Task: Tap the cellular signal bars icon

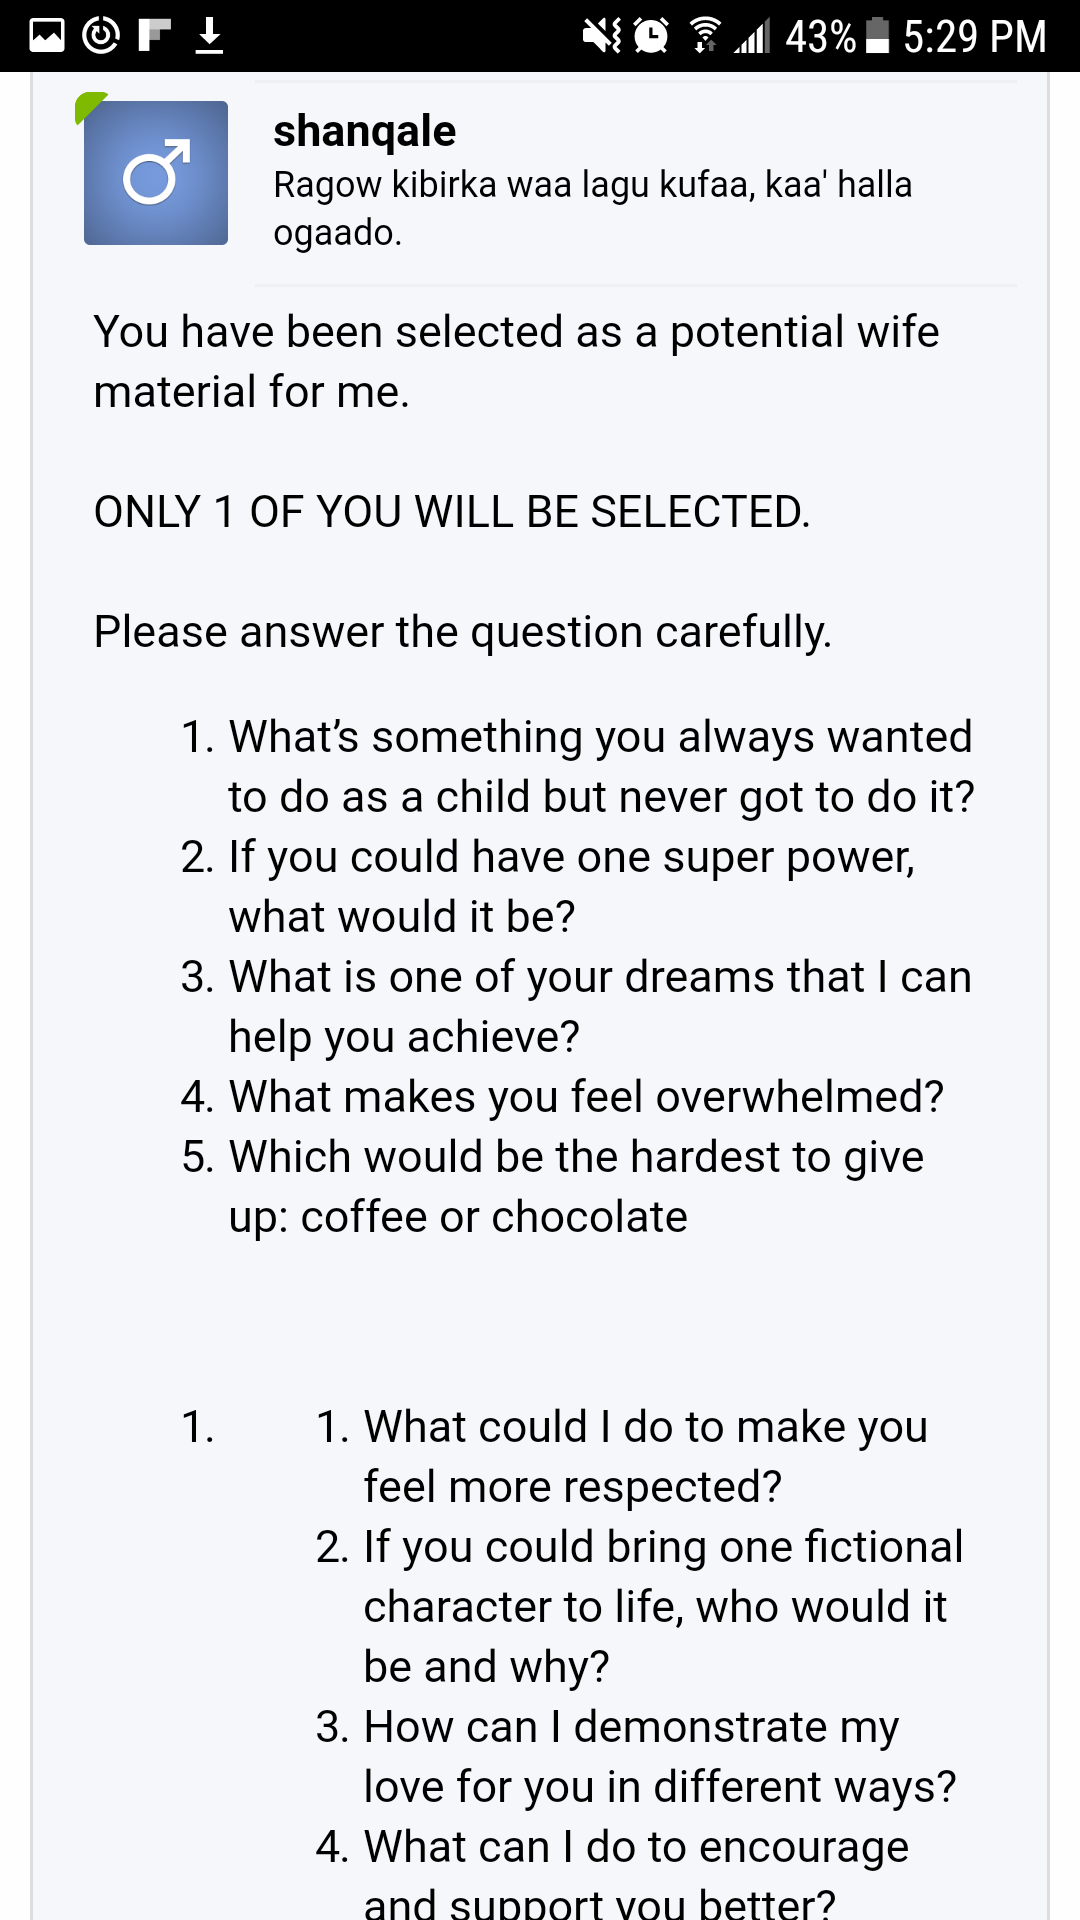Action: (x=752, y=37)
